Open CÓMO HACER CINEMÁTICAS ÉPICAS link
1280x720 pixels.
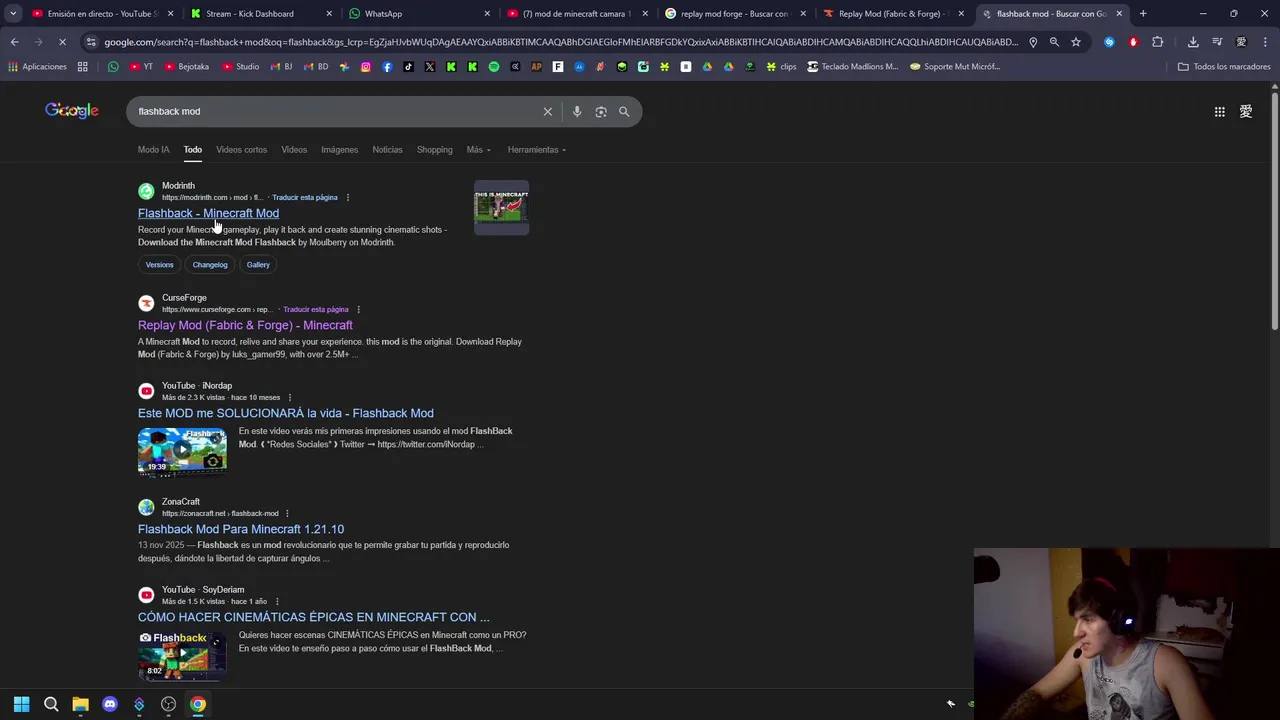[314, 617]
